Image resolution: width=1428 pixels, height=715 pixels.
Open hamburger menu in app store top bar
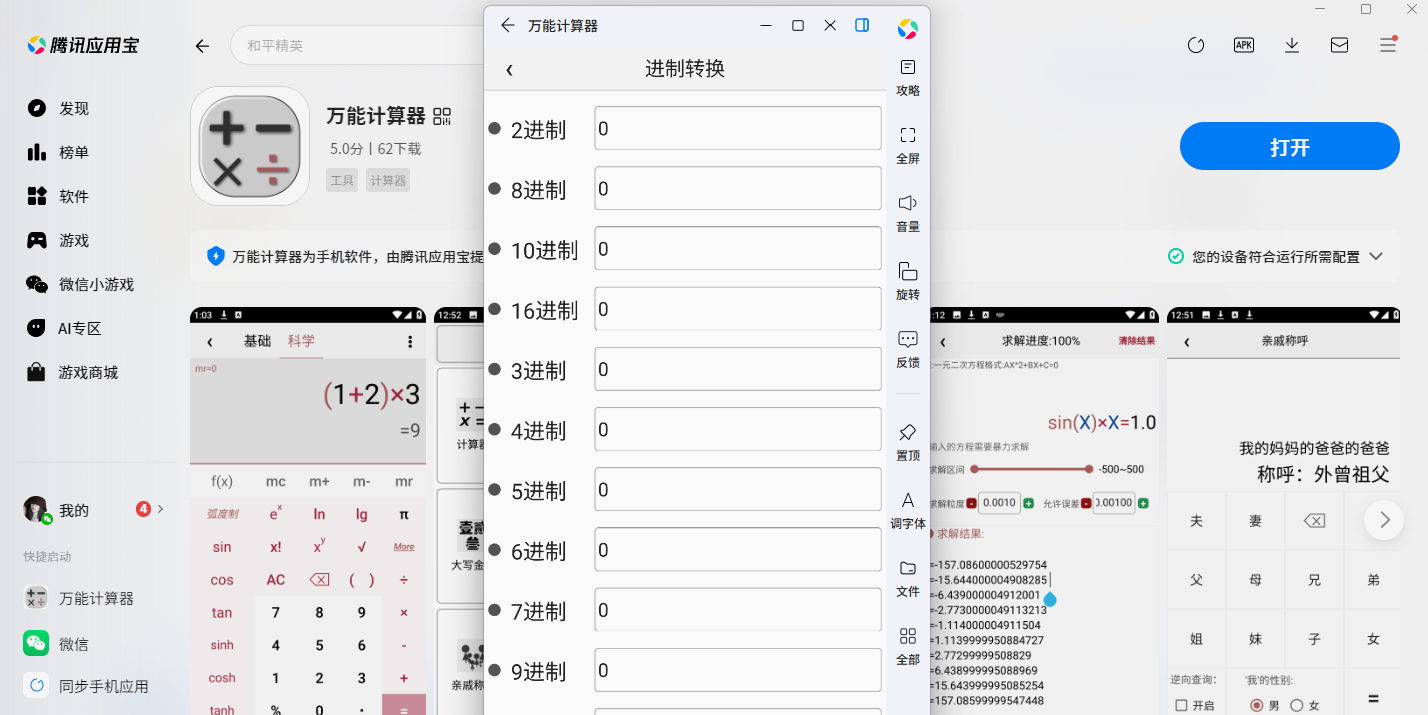1387,45
